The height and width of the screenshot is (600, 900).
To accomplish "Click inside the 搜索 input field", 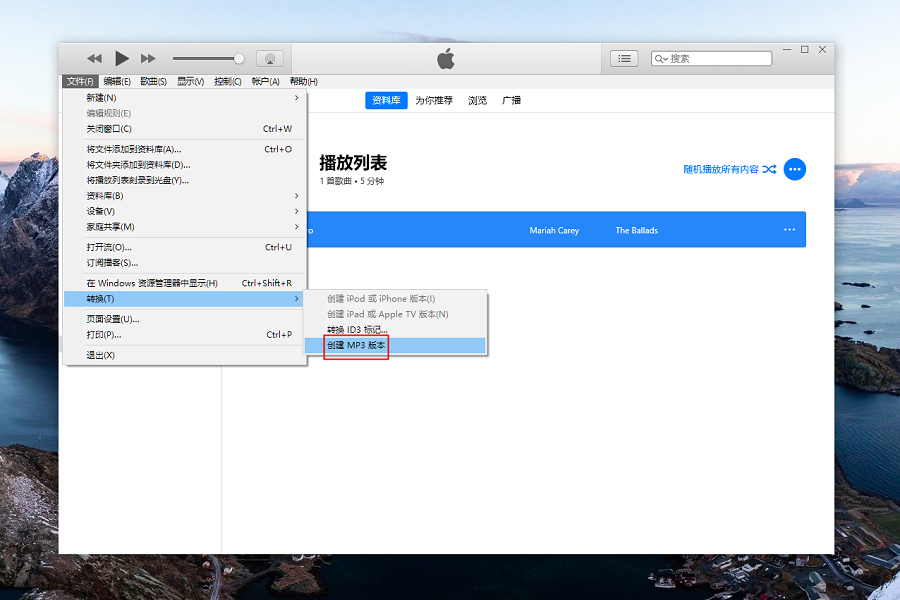I will point(715,59).
